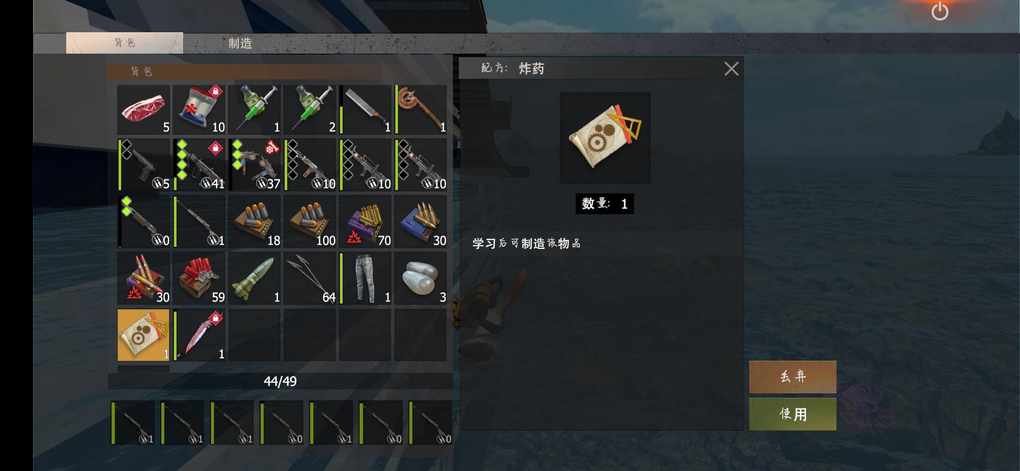
Task: Select the rocket item with quantity 1
Action: point(254,278)
